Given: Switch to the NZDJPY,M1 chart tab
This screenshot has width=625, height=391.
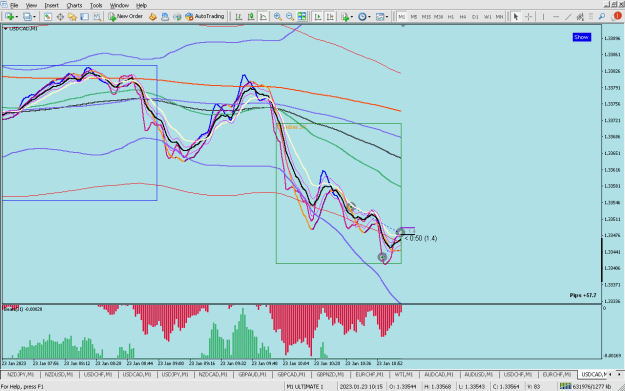Looking at the screenshot, I should tap(20, 375).
